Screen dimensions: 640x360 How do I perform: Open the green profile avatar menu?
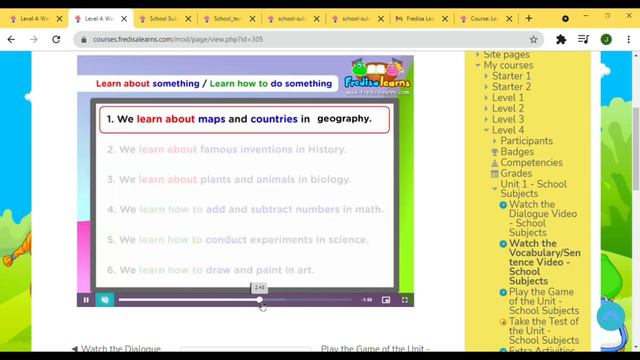[x=606, y=40]
